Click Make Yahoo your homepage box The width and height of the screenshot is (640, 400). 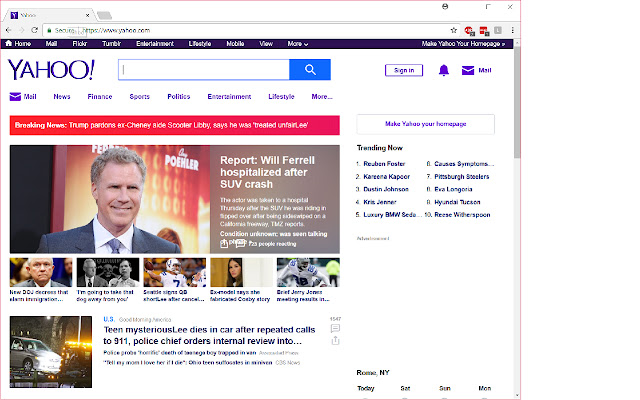pyautogui.click(x=425, y=124)
